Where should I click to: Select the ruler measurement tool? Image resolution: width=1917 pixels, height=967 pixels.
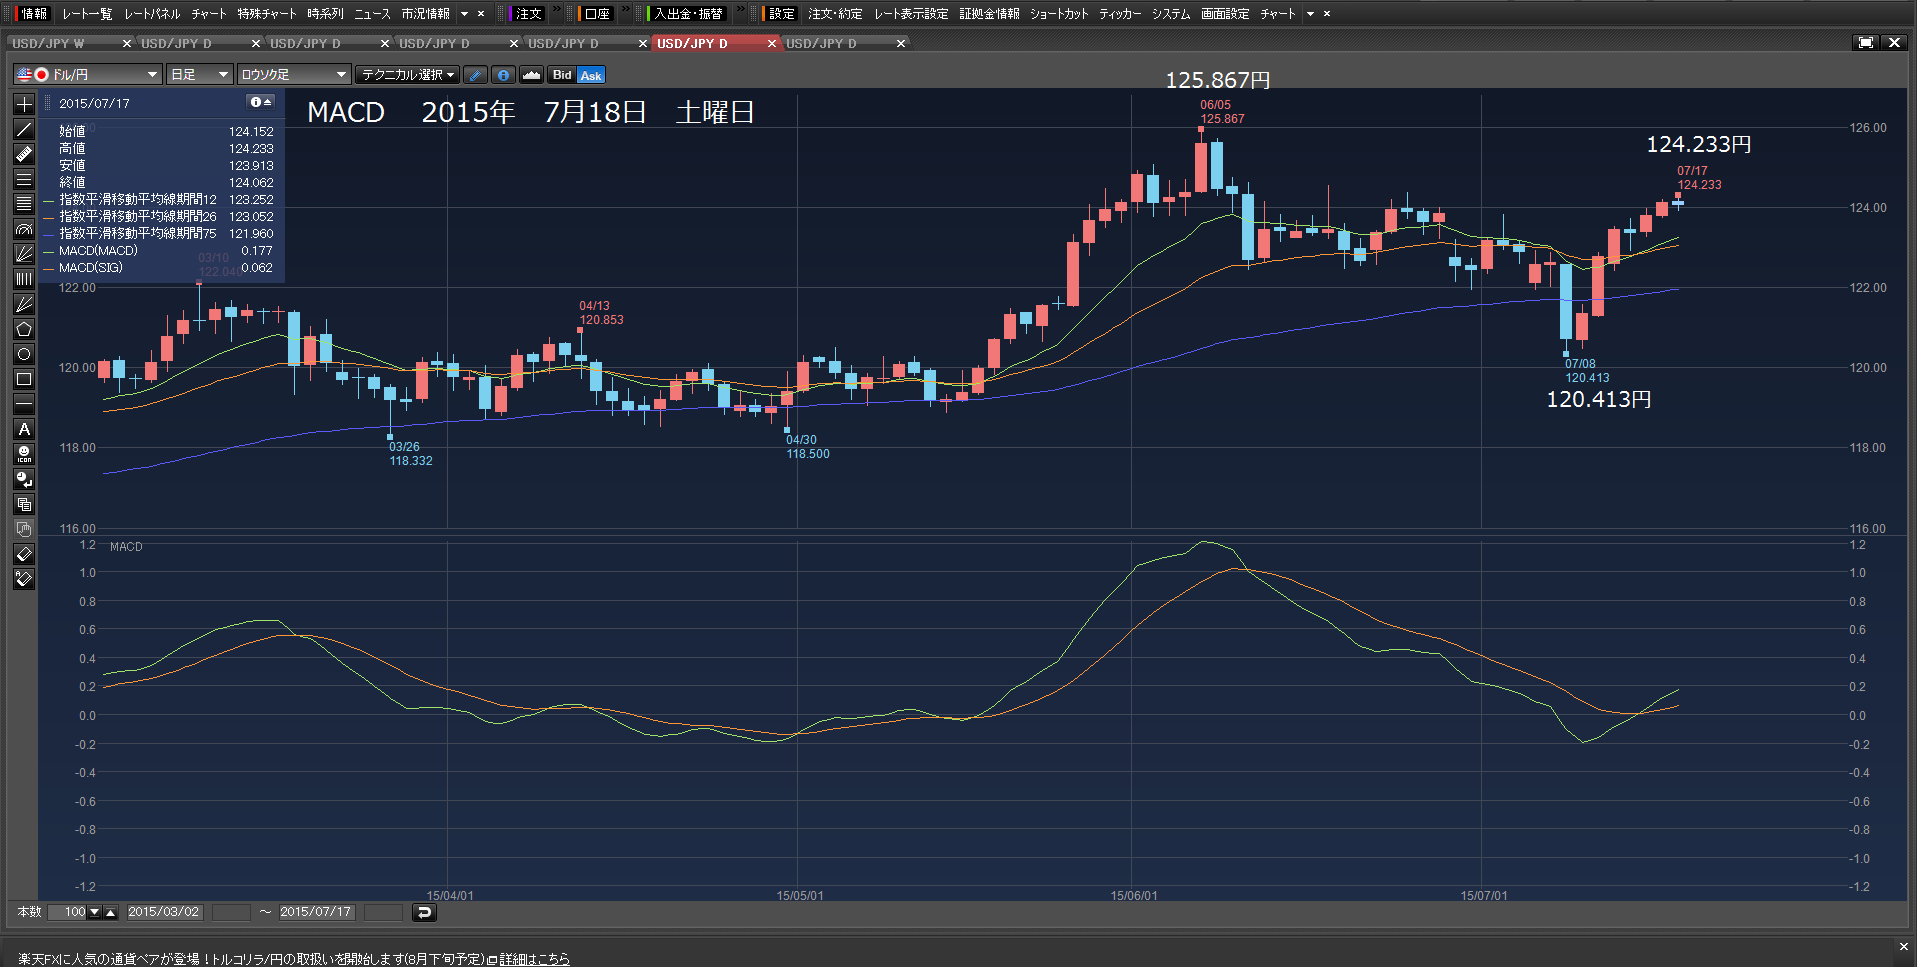24,154
